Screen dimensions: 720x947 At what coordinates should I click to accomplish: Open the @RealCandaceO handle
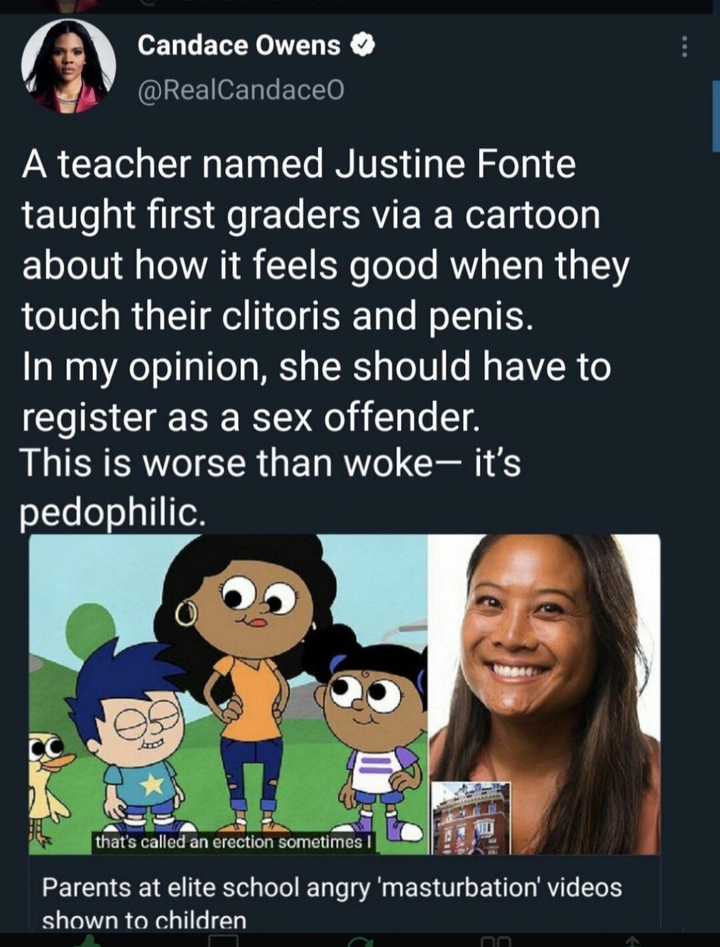(x=241, y=90)
